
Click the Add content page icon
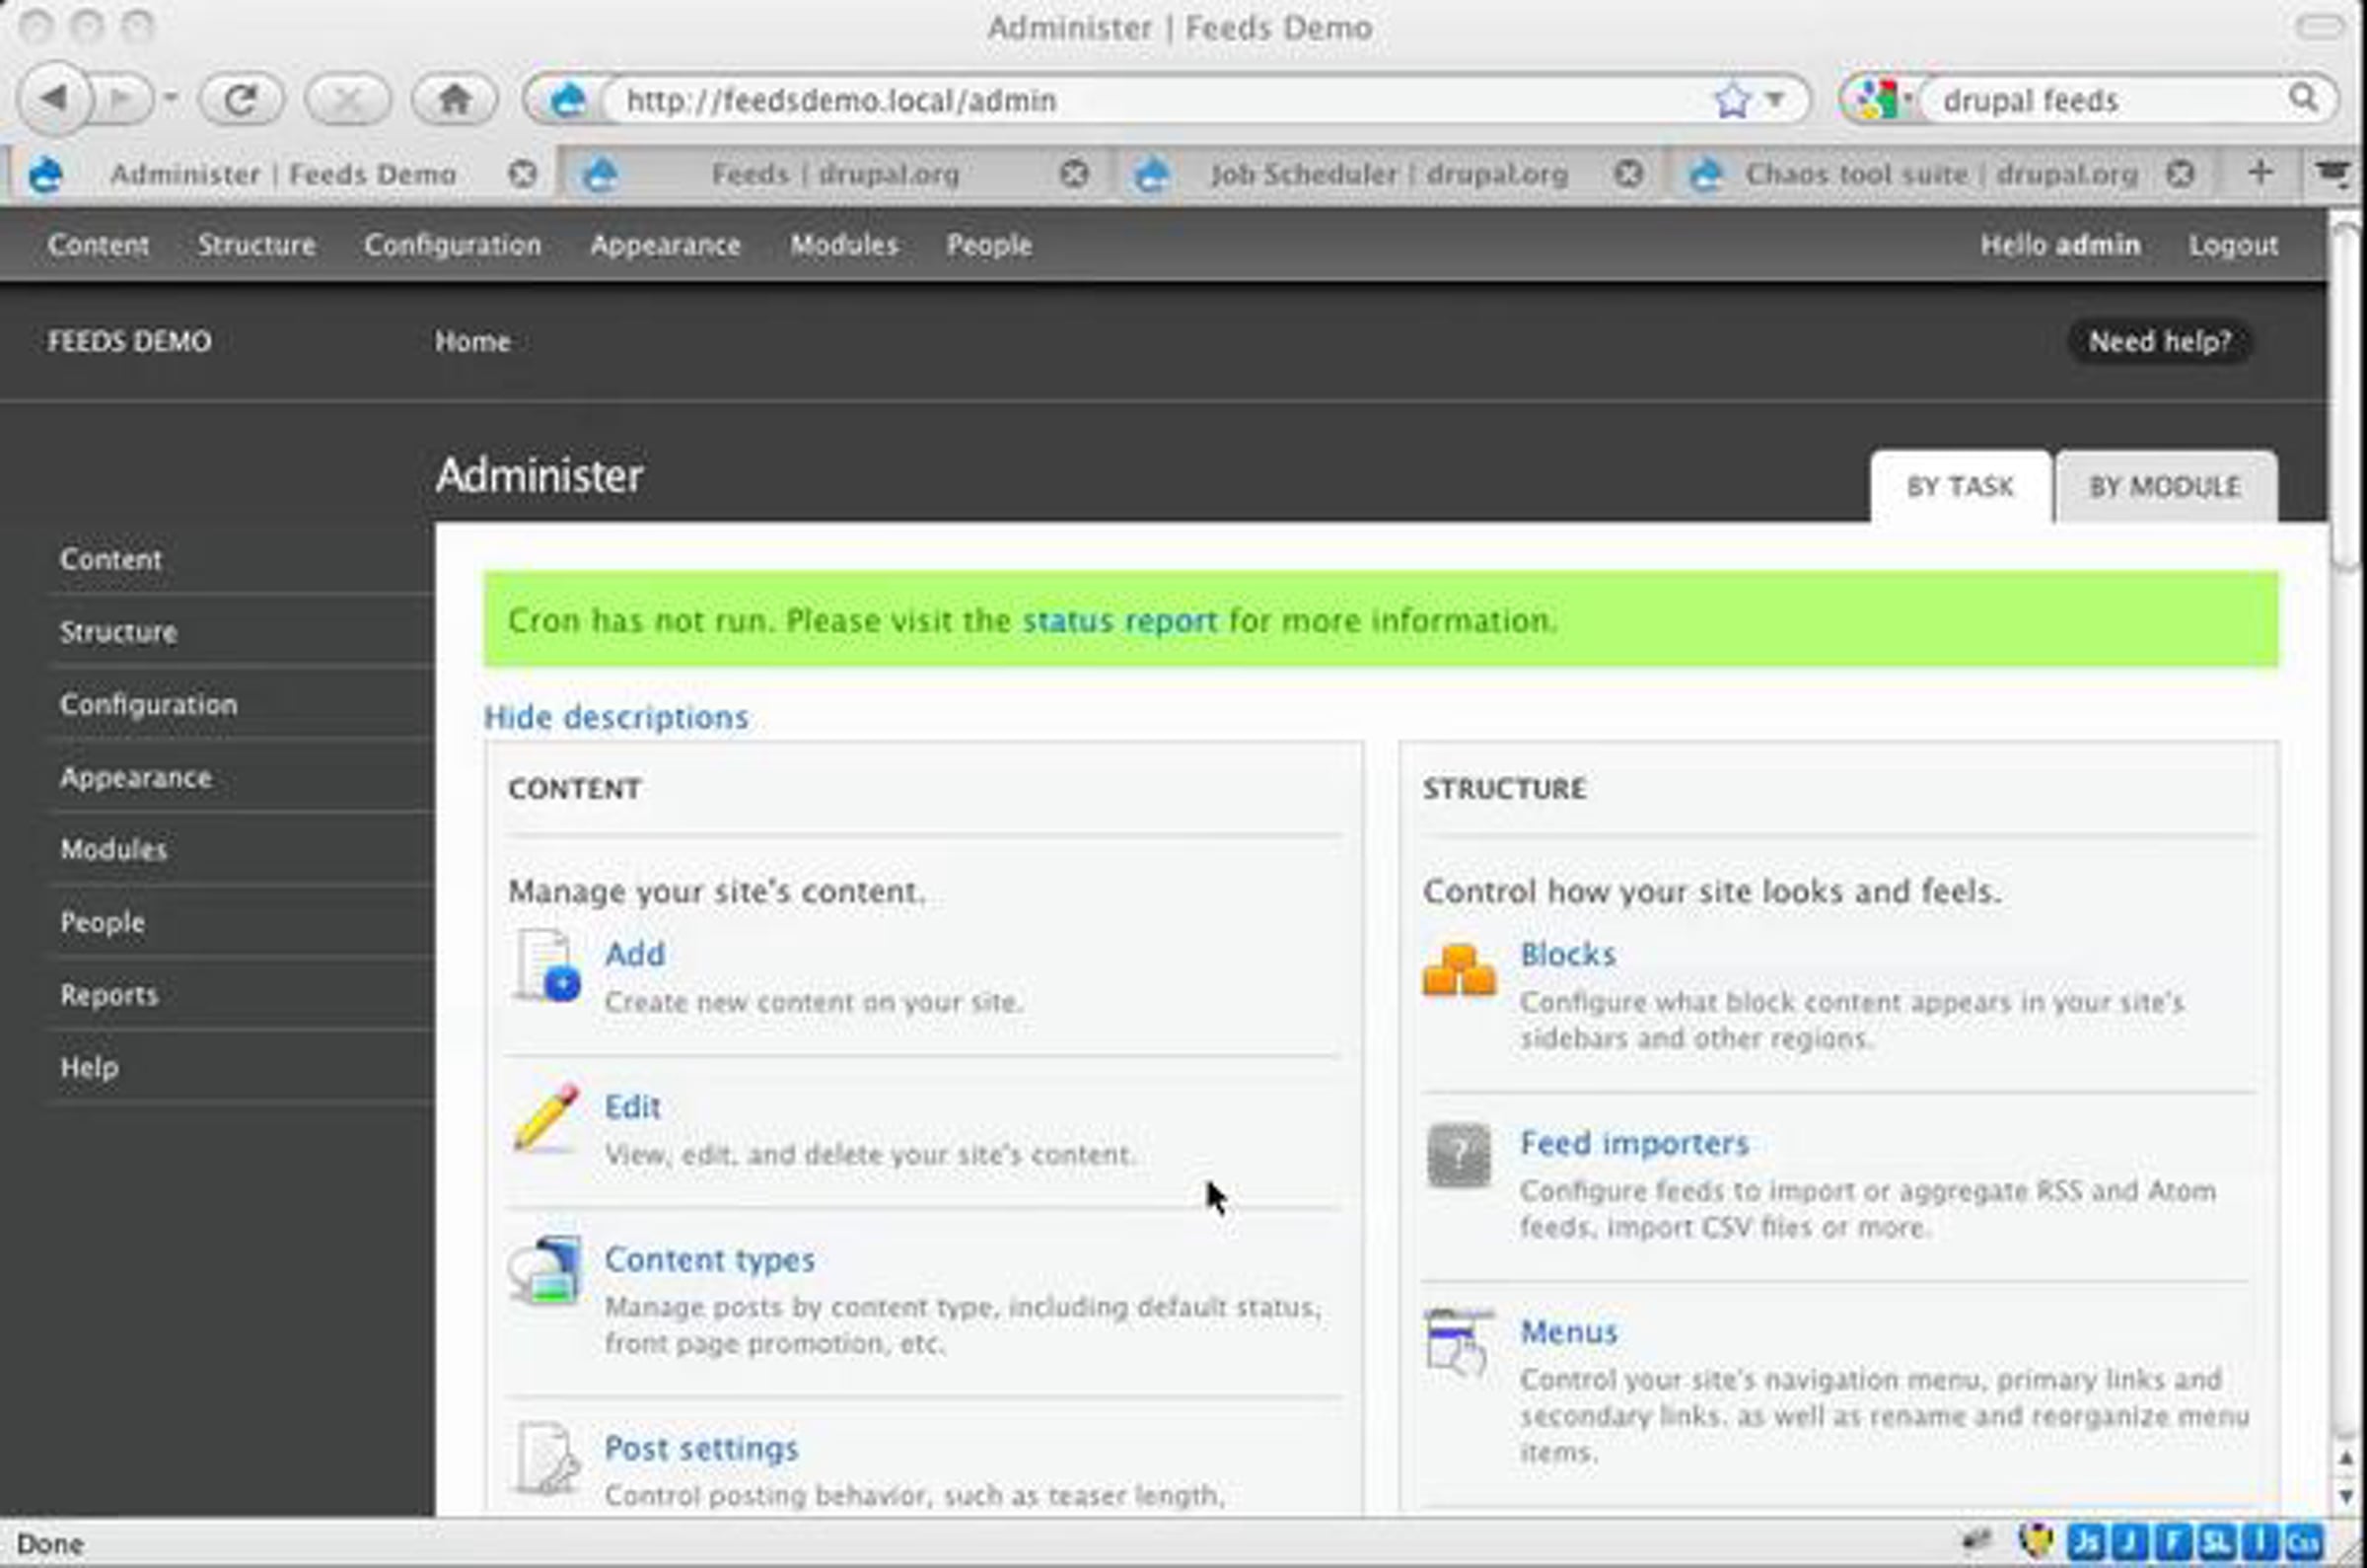pyautogui.click(x=546, y=967)
